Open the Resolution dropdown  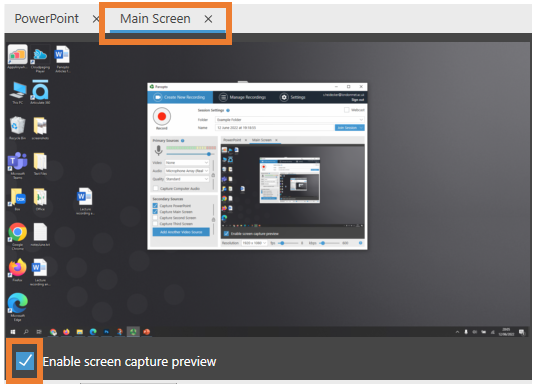(254, 243)
